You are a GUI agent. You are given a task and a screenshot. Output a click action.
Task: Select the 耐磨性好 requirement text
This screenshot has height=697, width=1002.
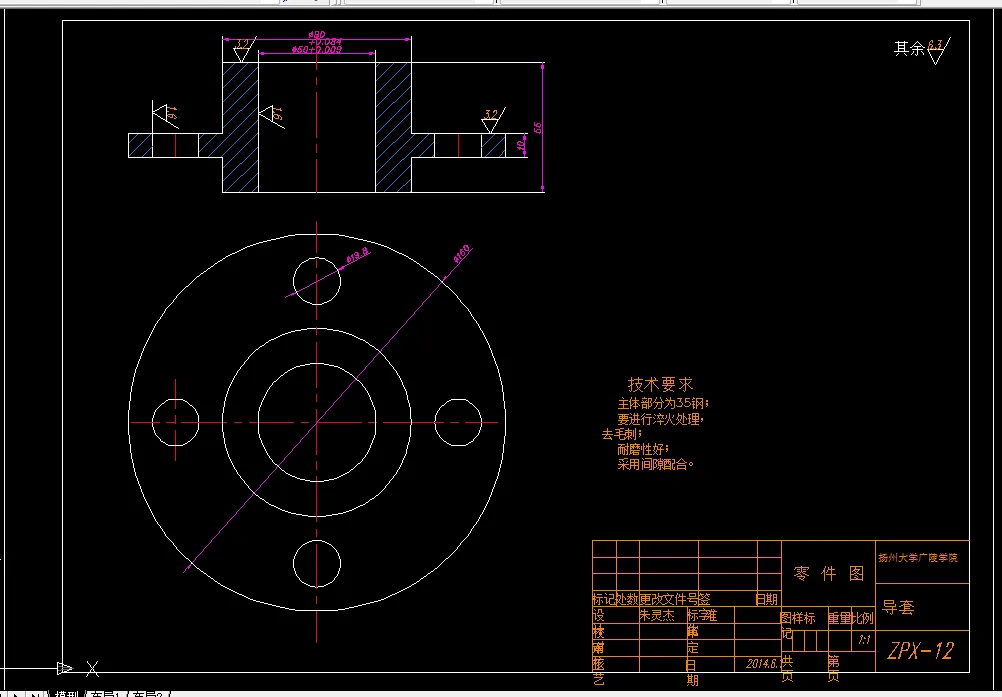[643, 450]
